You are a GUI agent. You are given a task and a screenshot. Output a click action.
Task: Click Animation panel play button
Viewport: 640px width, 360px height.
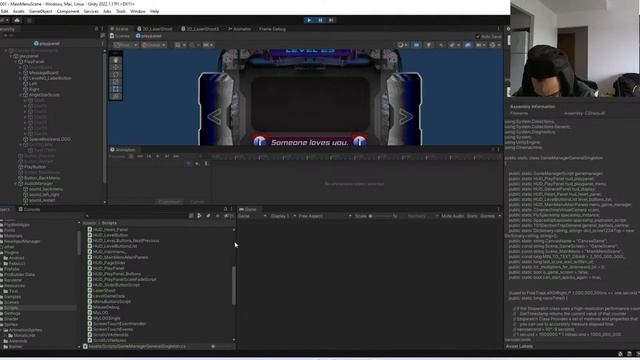point(158,156)
